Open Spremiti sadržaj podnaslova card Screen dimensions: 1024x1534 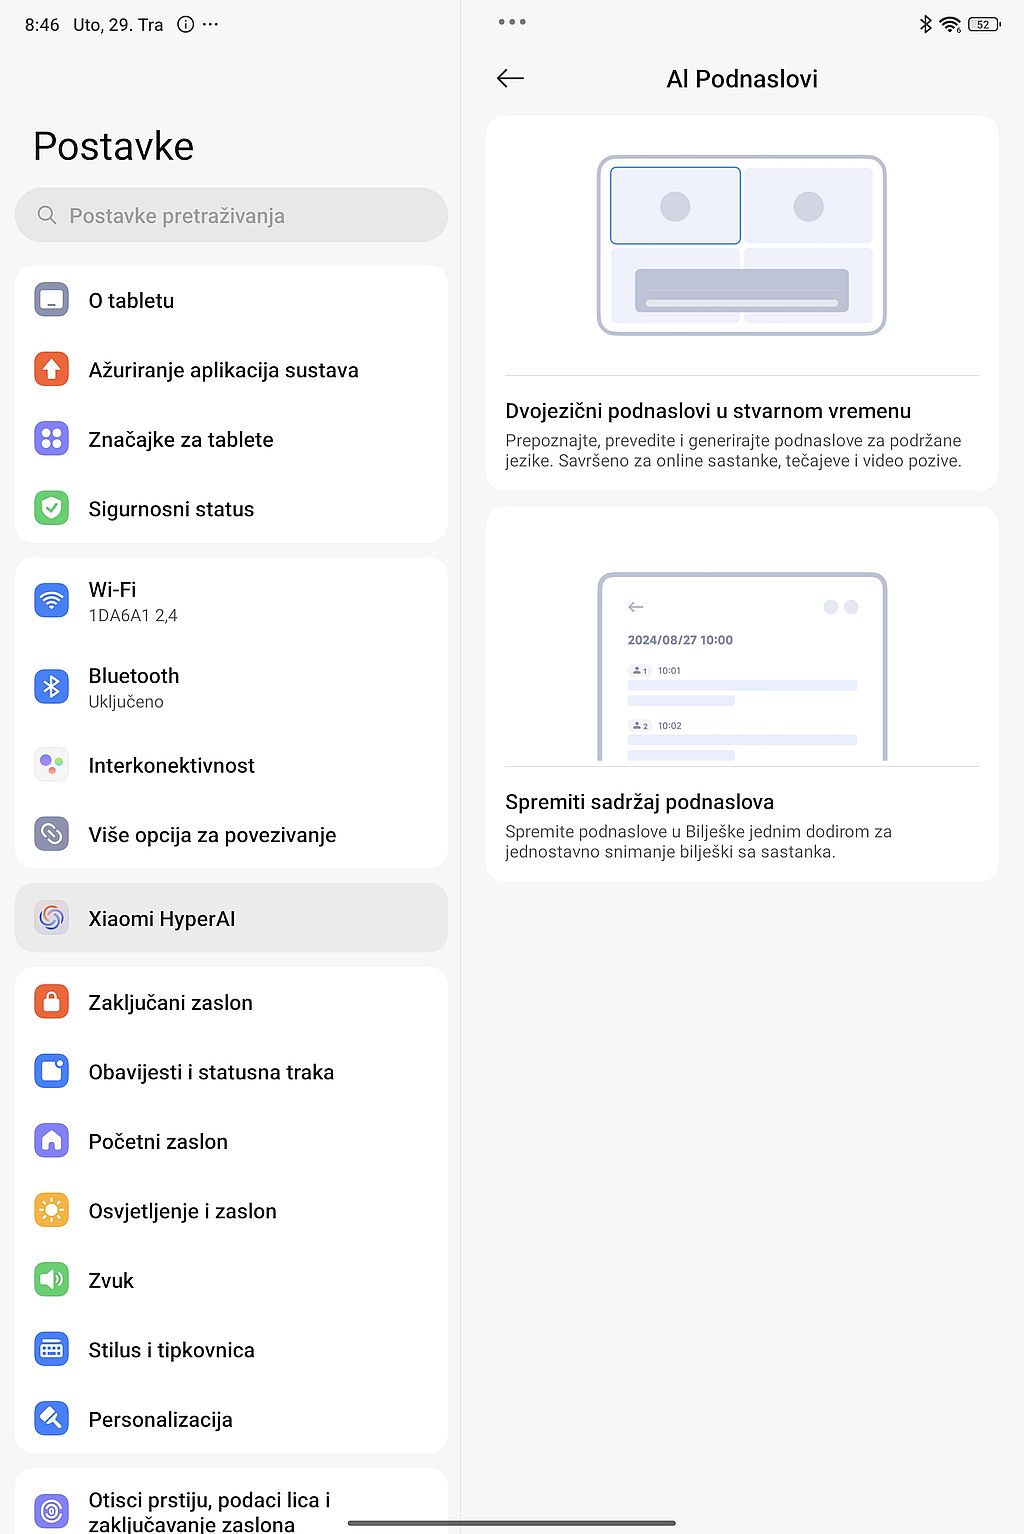(x=742, y=694)
